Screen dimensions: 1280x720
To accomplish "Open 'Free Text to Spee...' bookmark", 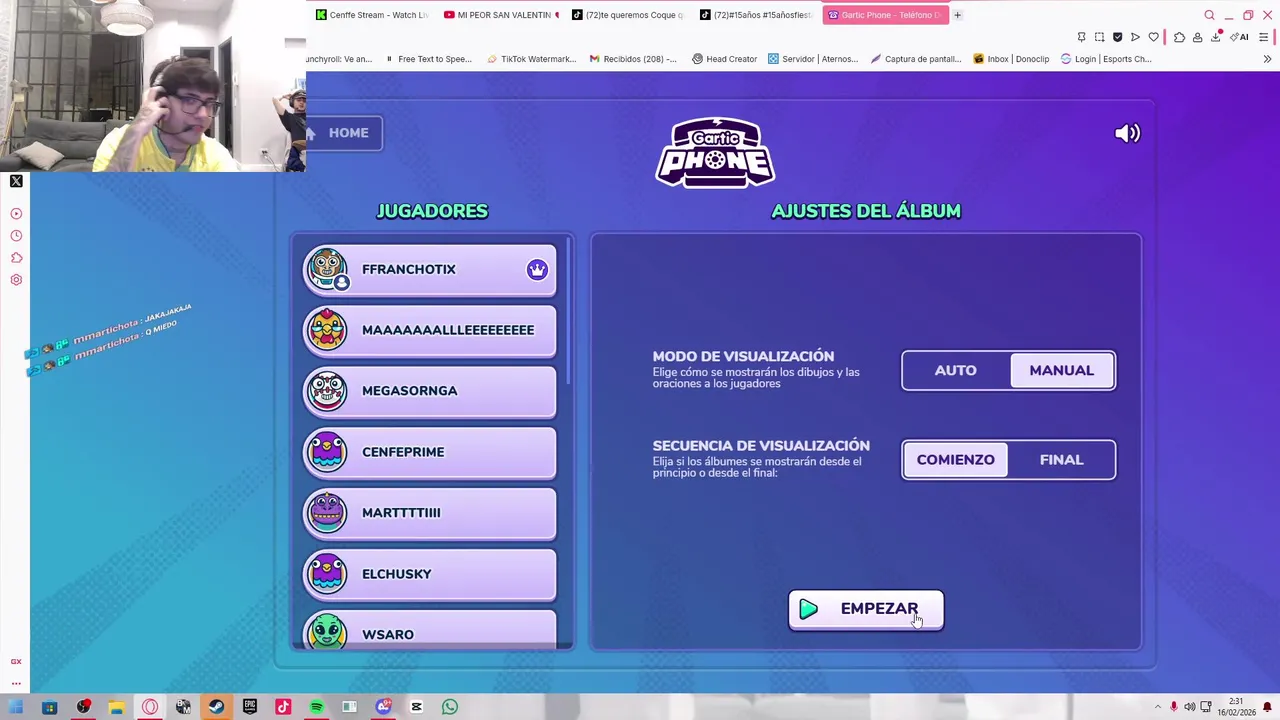I will pyautogui.click(x=427, y=59).
